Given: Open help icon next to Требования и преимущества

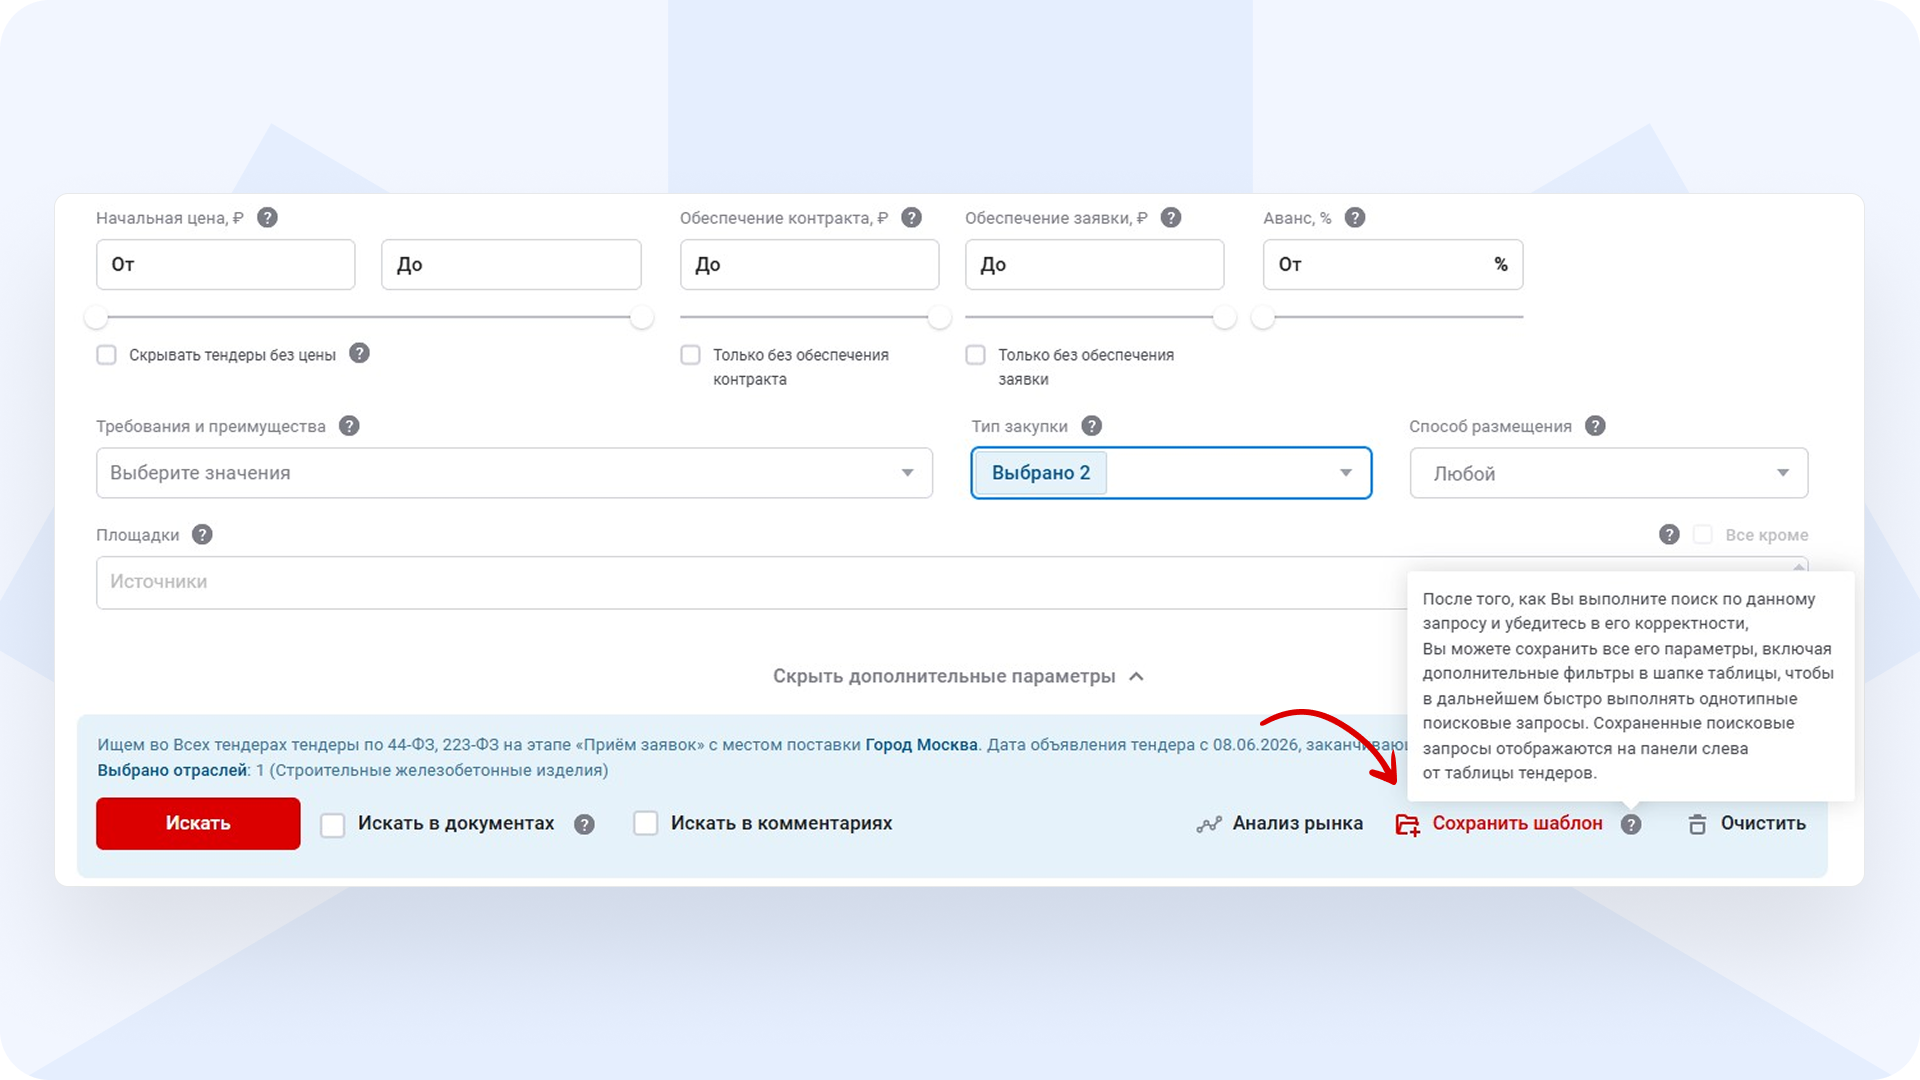Looking at the screenshot, I should coord(349,426).
